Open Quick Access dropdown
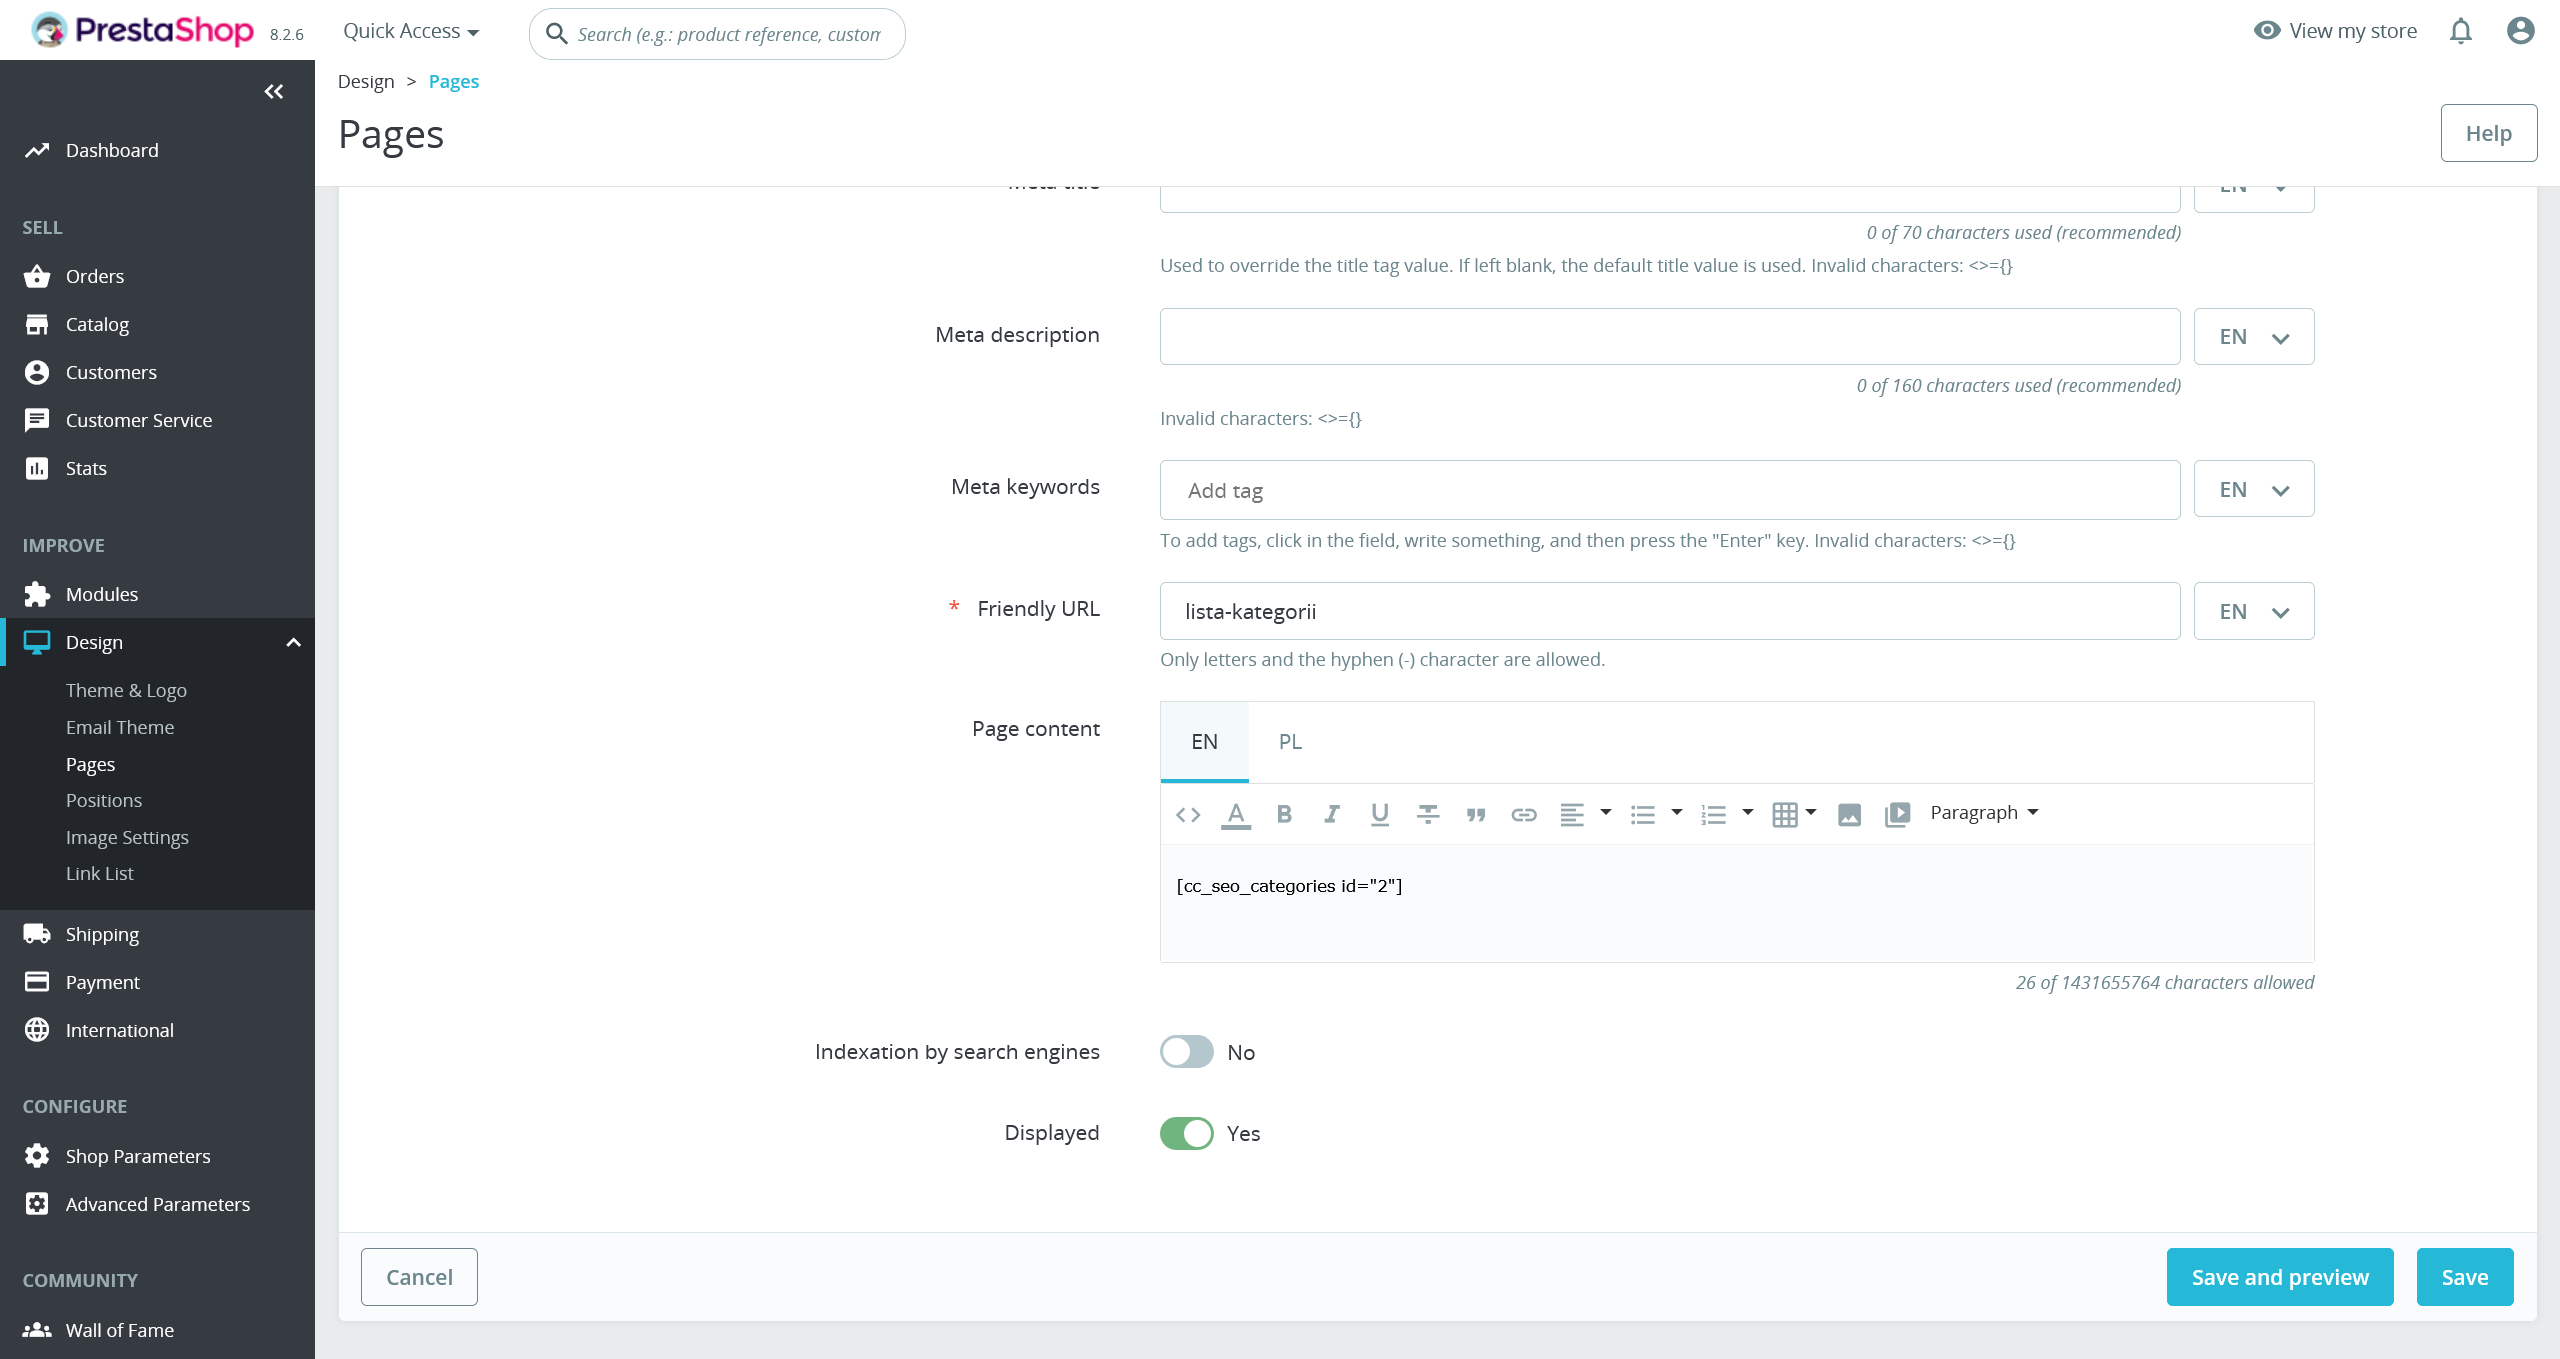The image size is (2560, 1359). coord(411,31)
